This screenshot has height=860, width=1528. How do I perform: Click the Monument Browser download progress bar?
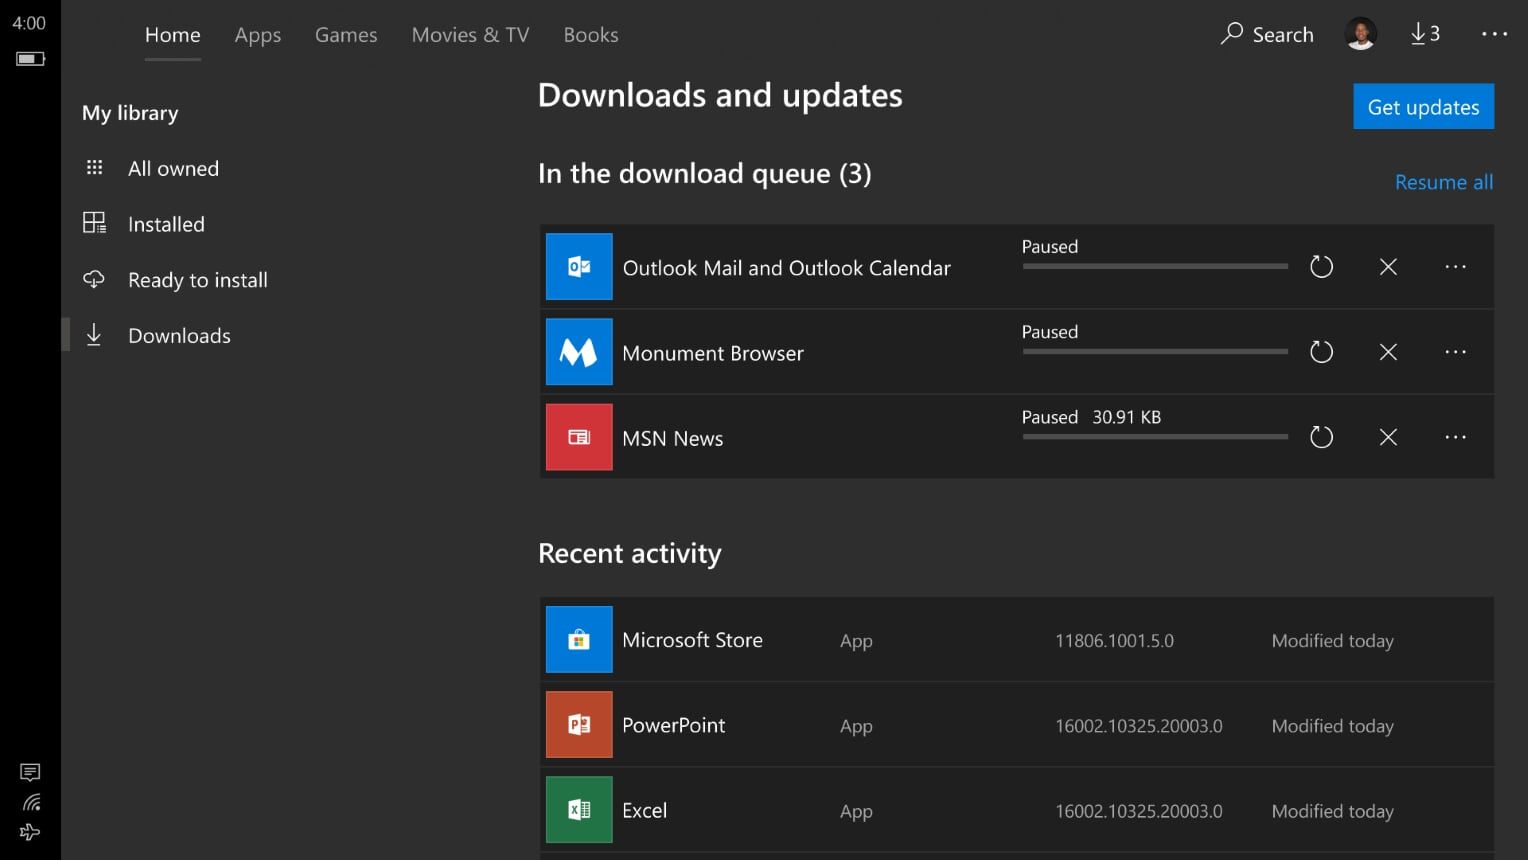click(1155, 351)
